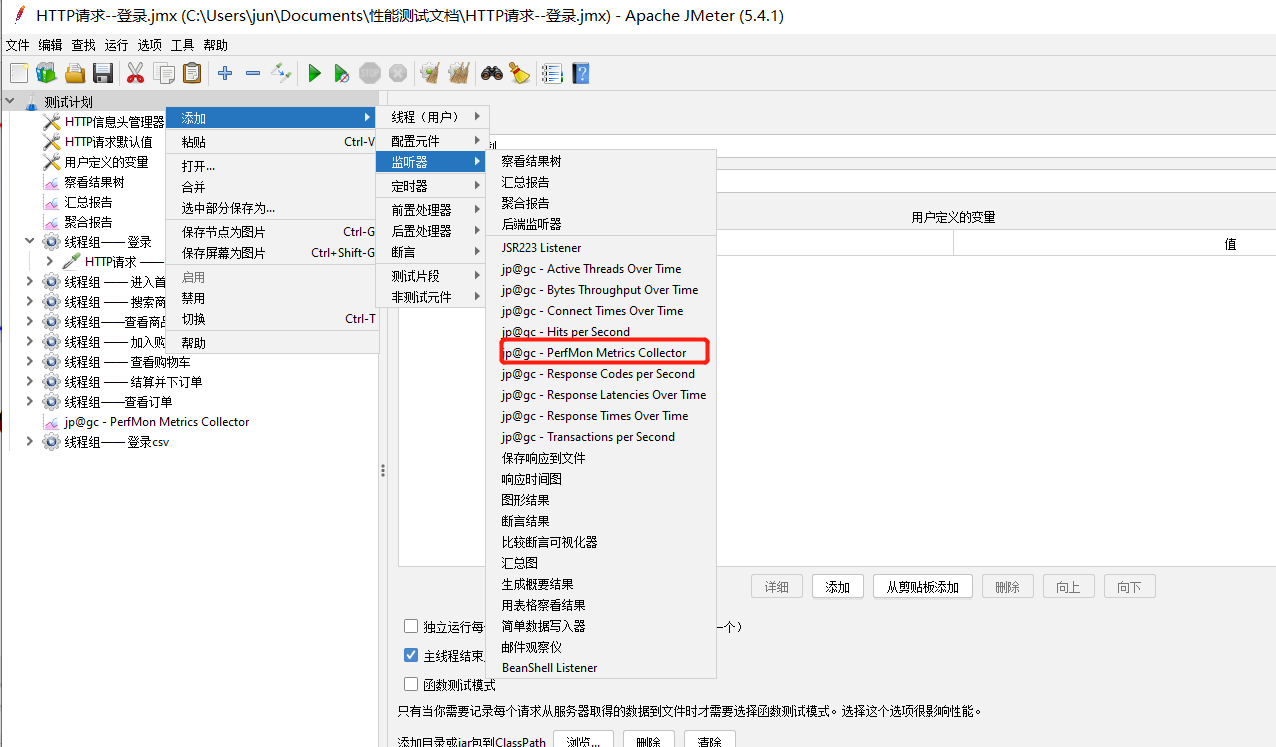Open the 定时器 submenu

click(x=430, y=186)
